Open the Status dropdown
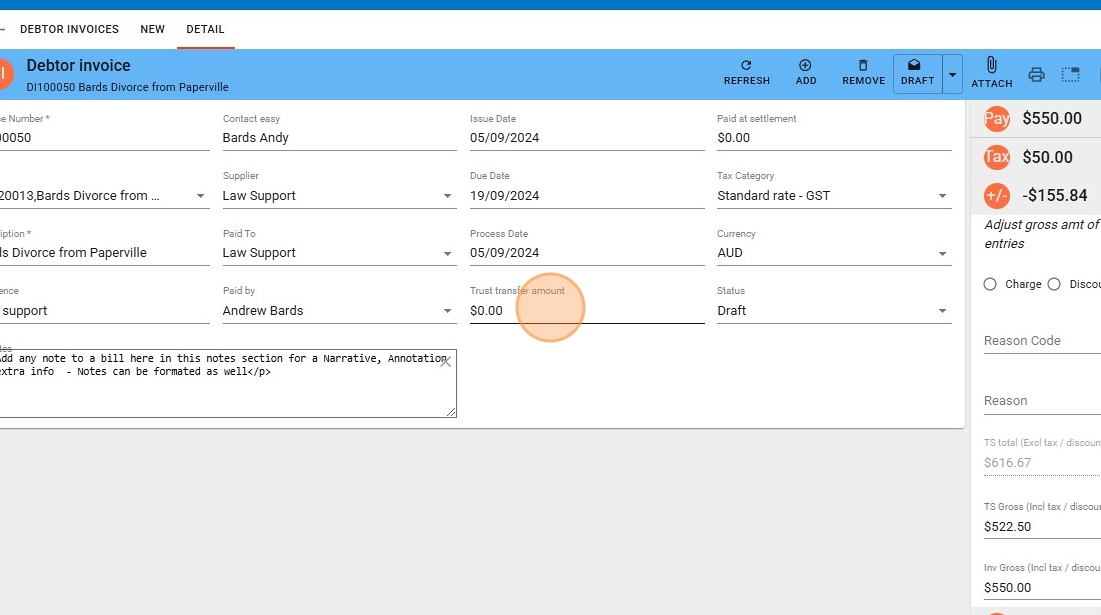The width and height of the screenshot is (1101, 615). coord(942,311)
